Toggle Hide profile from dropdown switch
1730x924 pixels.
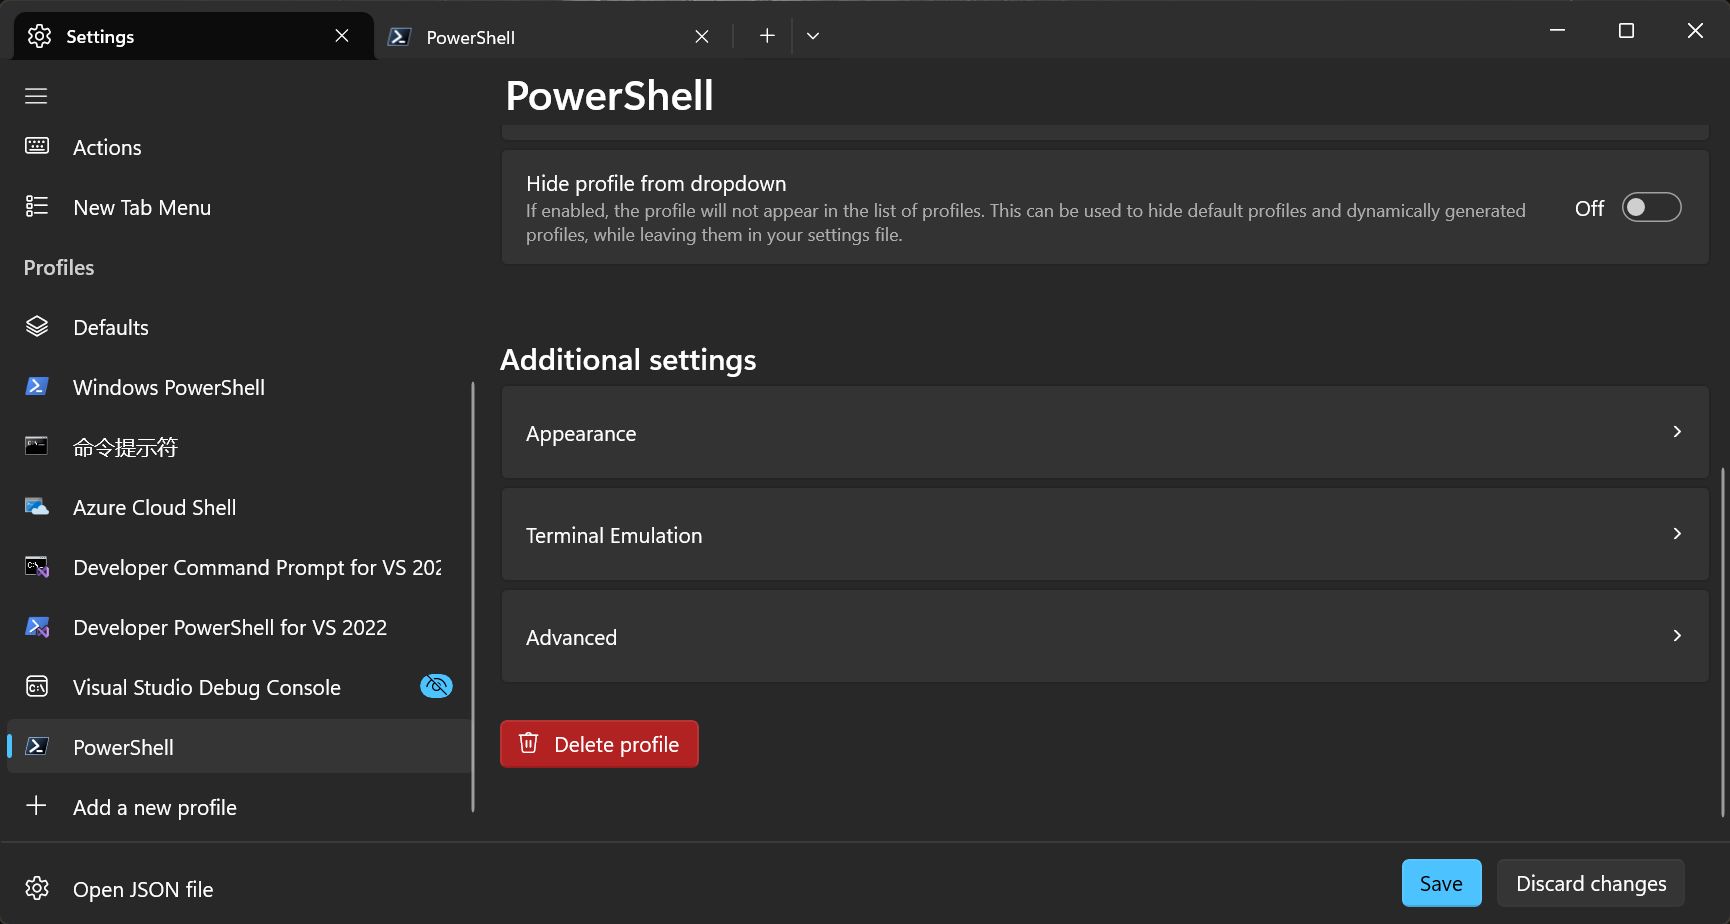coord(1651,207)
